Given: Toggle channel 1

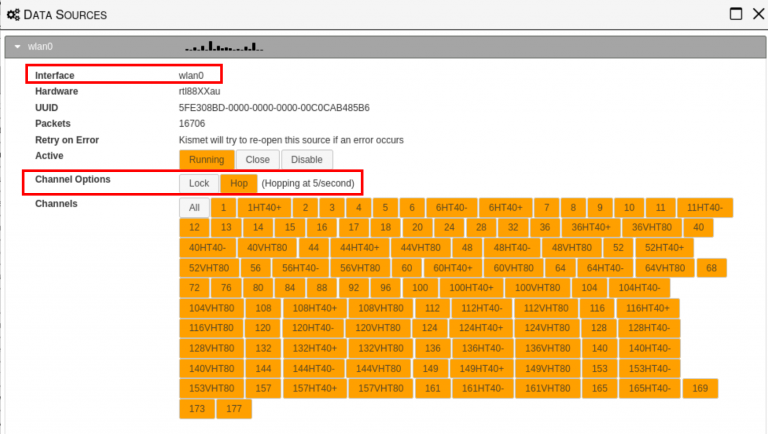Looking at the screenshot, I should (x=222, y=207).
